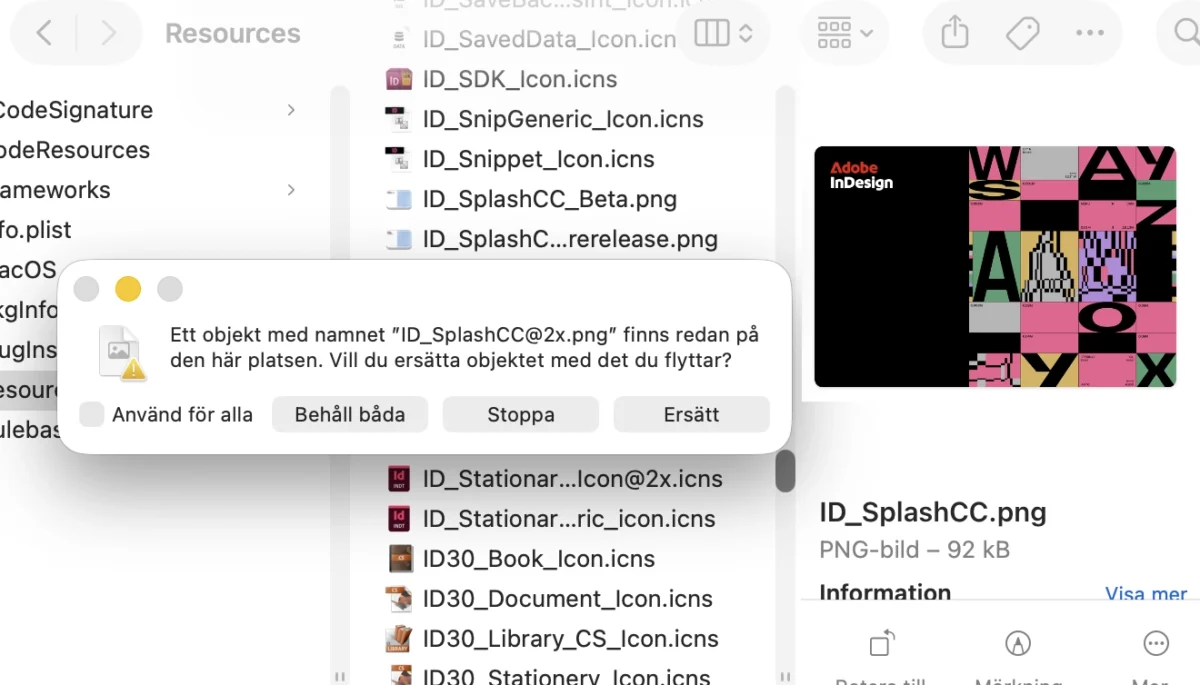Select ID_SplashCC_Beta.png file icon

pos(399,199)
